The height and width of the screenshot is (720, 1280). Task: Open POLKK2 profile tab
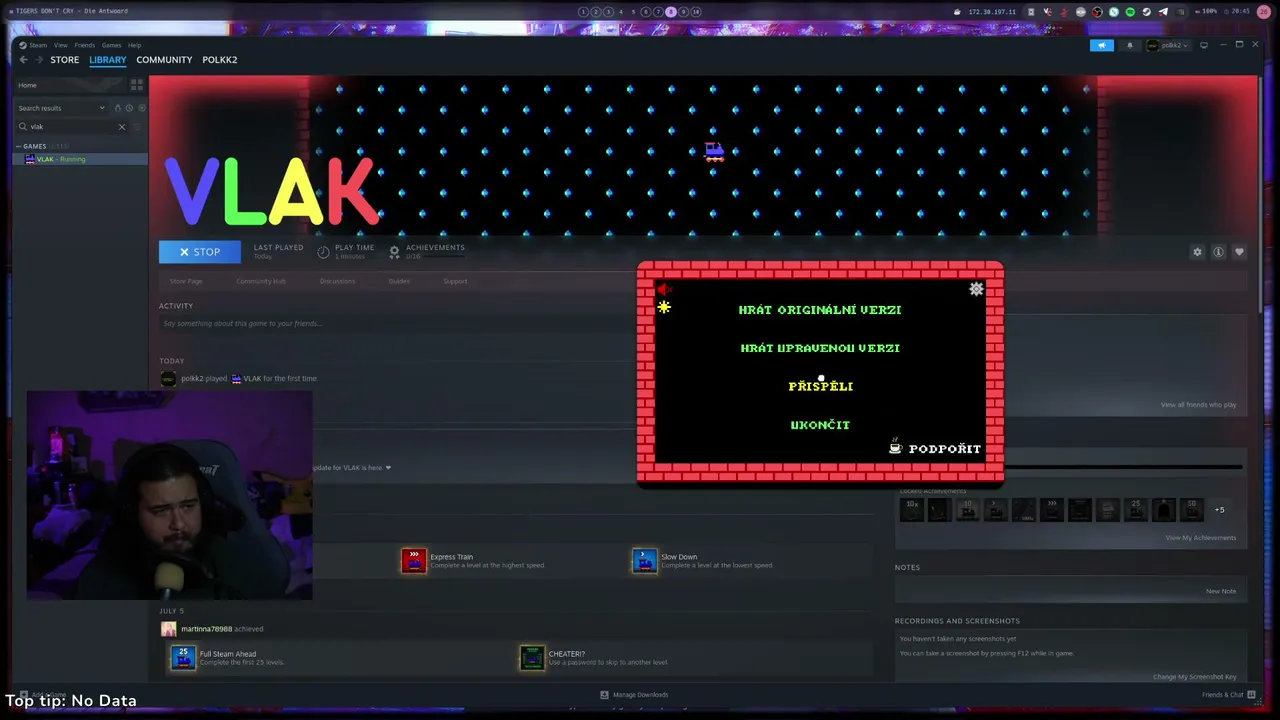tap(220, 60)
